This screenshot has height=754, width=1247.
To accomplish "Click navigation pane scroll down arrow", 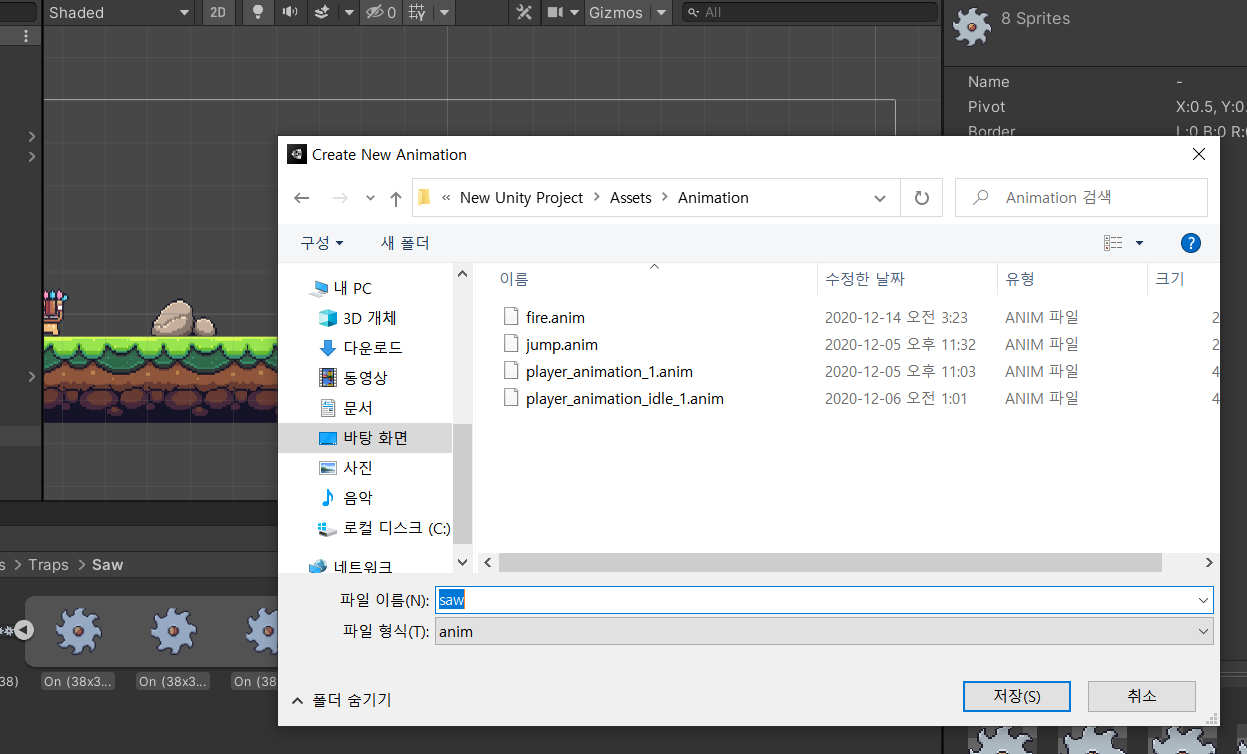I will pyautogui.click(x=462, y=562).
